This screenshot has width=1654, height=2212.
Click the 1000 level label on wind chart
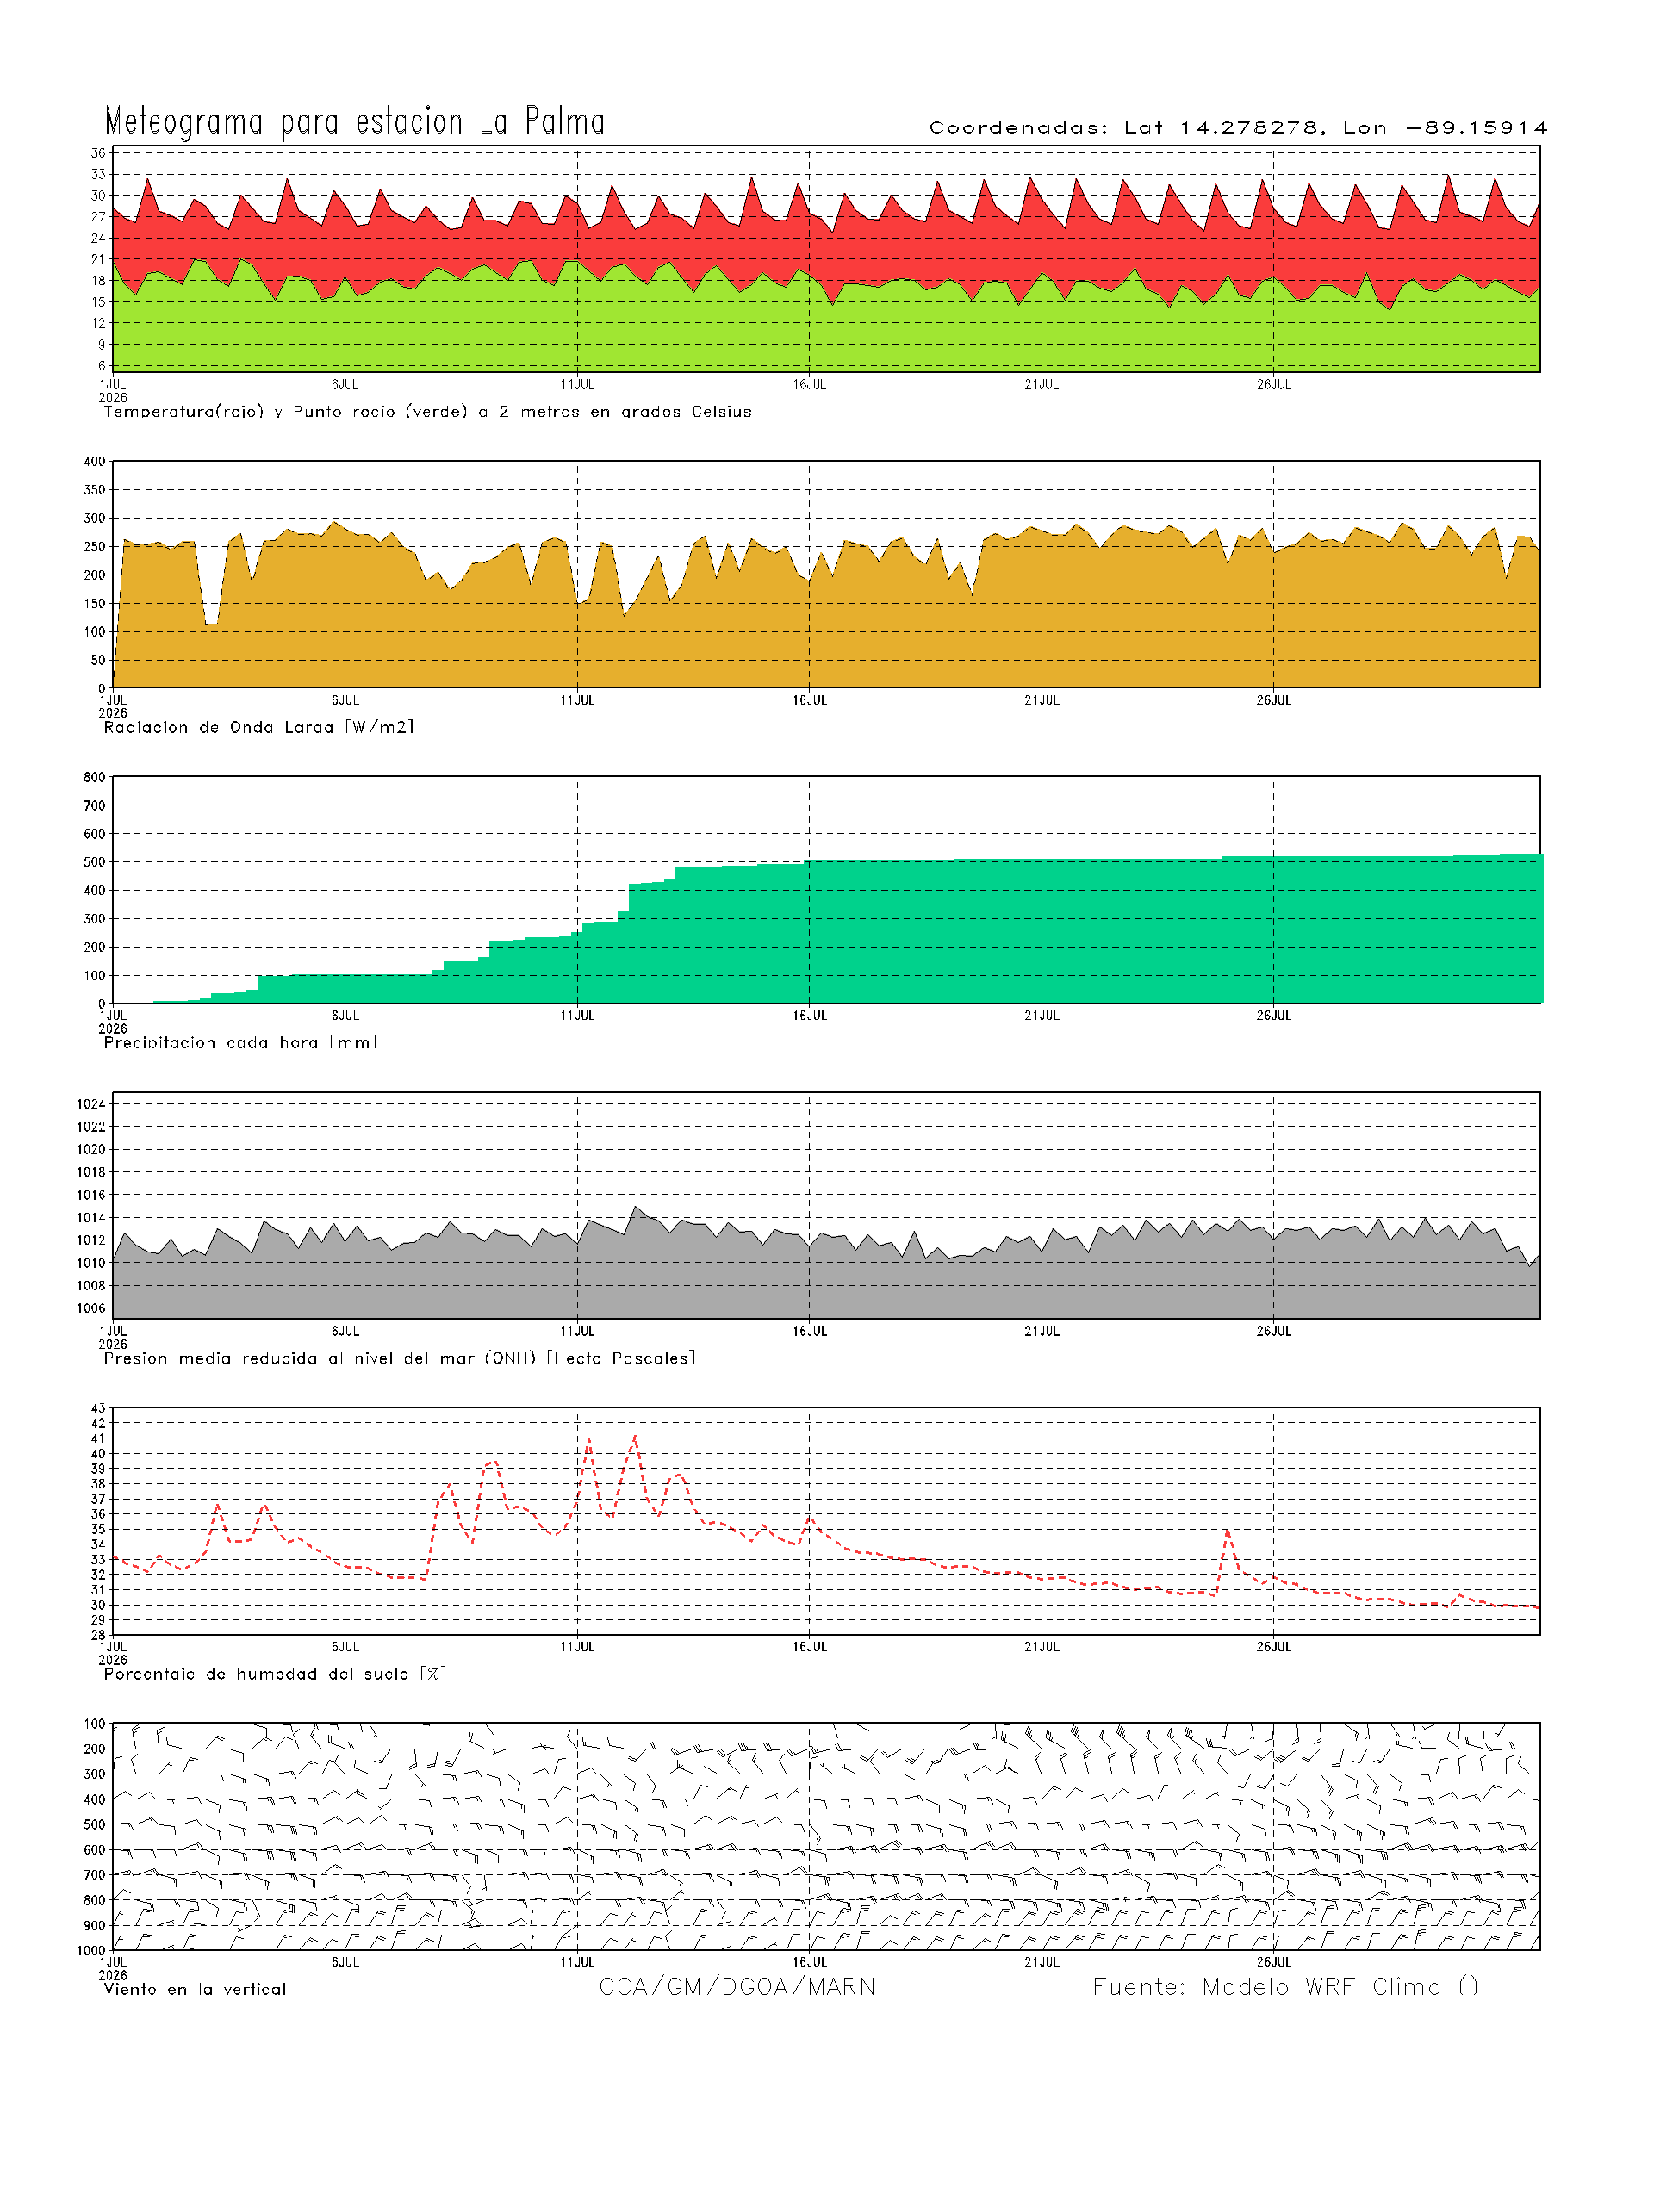point(91,1950)
